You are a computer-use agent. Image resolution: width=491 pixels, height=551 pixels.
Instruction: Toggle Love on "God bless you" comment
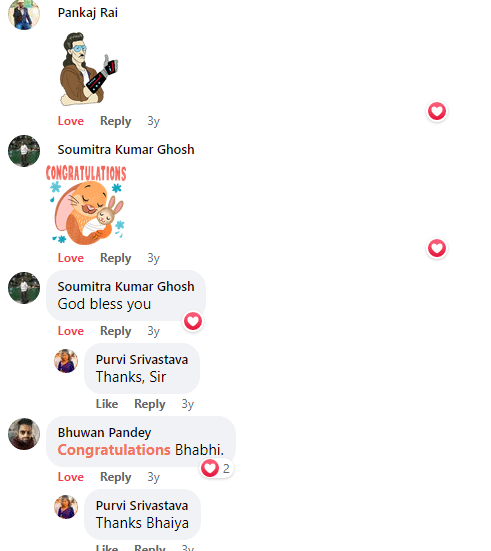click(71, 331)
